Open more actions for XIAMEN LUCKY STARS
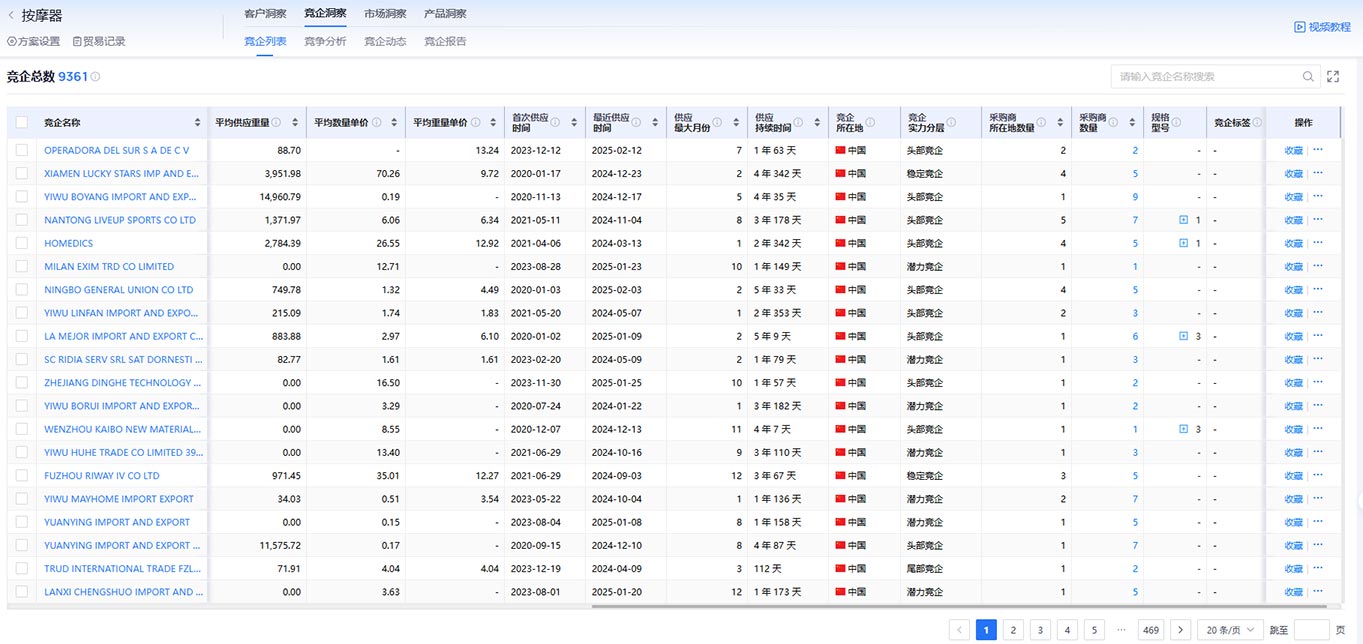This screenshot has height=644, width=1363. (x=1318, y=173)
